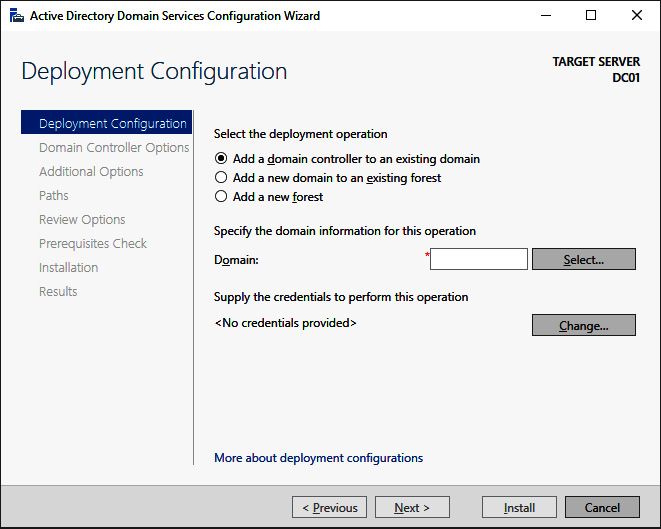
Task: Minimize the wizard window
Action: 546,16
